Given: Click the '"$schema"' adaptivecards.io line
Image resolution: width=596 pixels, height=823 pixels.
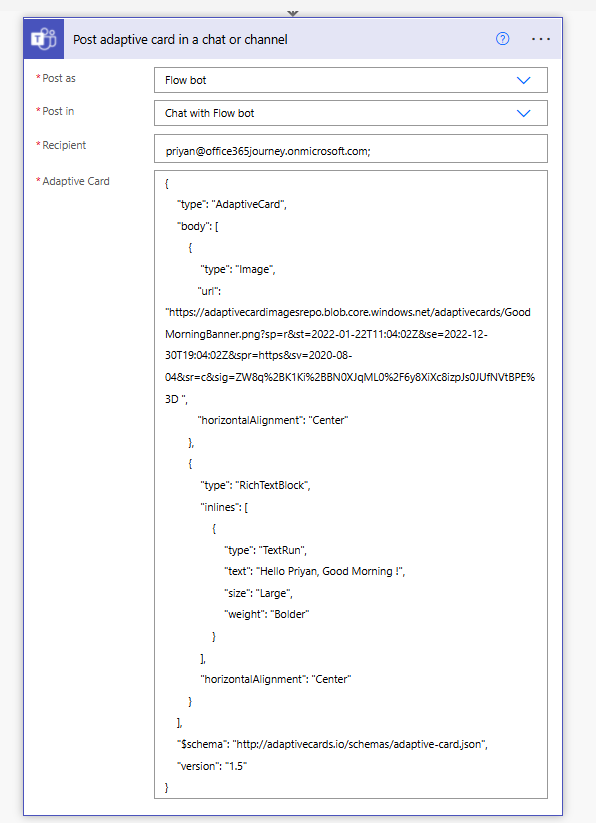Looking at the screenshot, I should (332, 744).
